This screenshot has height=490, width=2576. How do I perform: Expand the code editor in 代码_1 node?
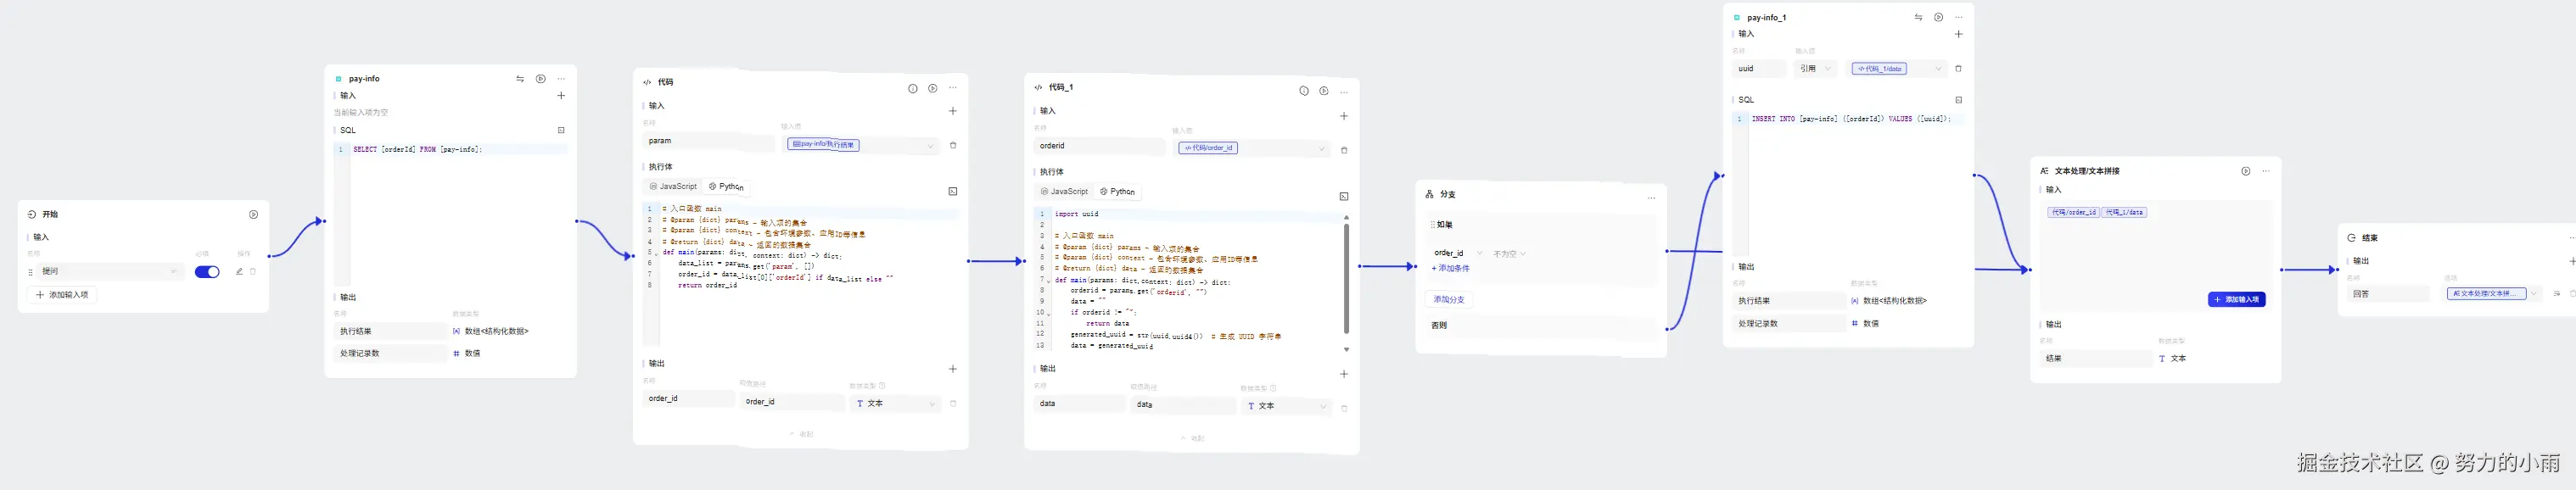pyautogui.click(x=1344, y=196)
